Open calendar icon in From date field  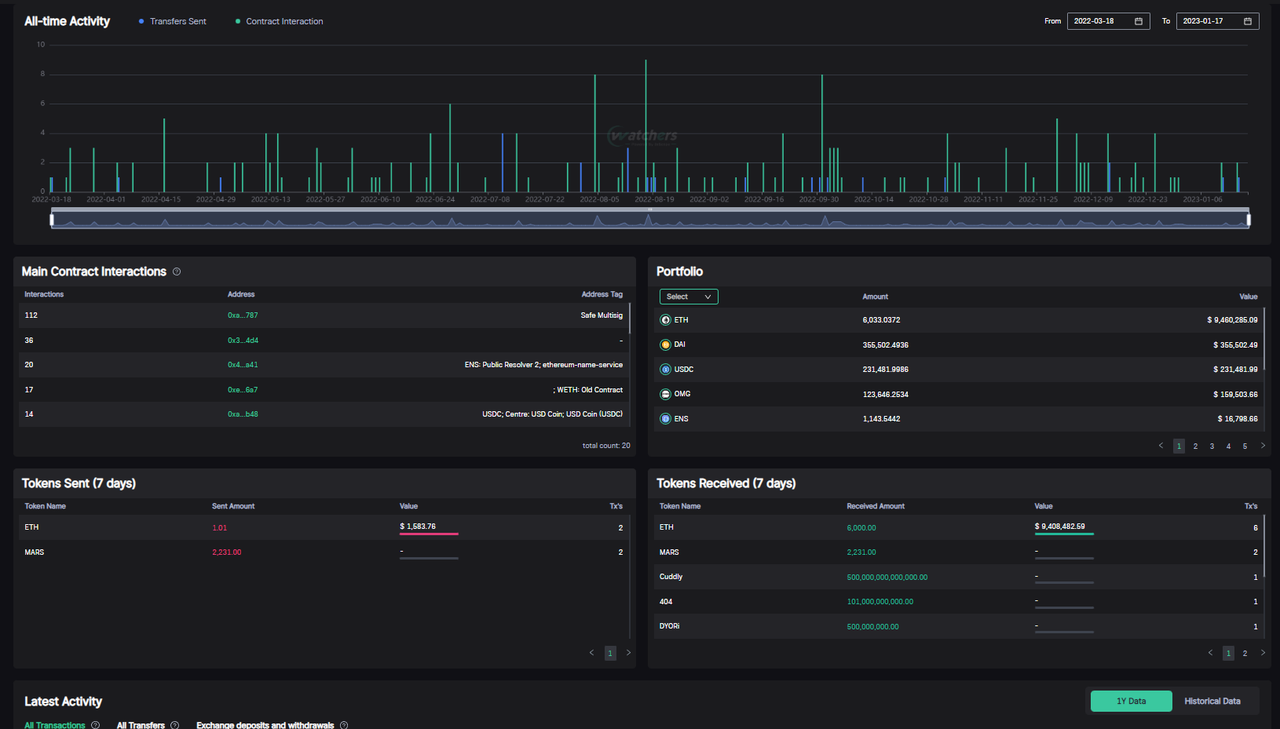1138,21
